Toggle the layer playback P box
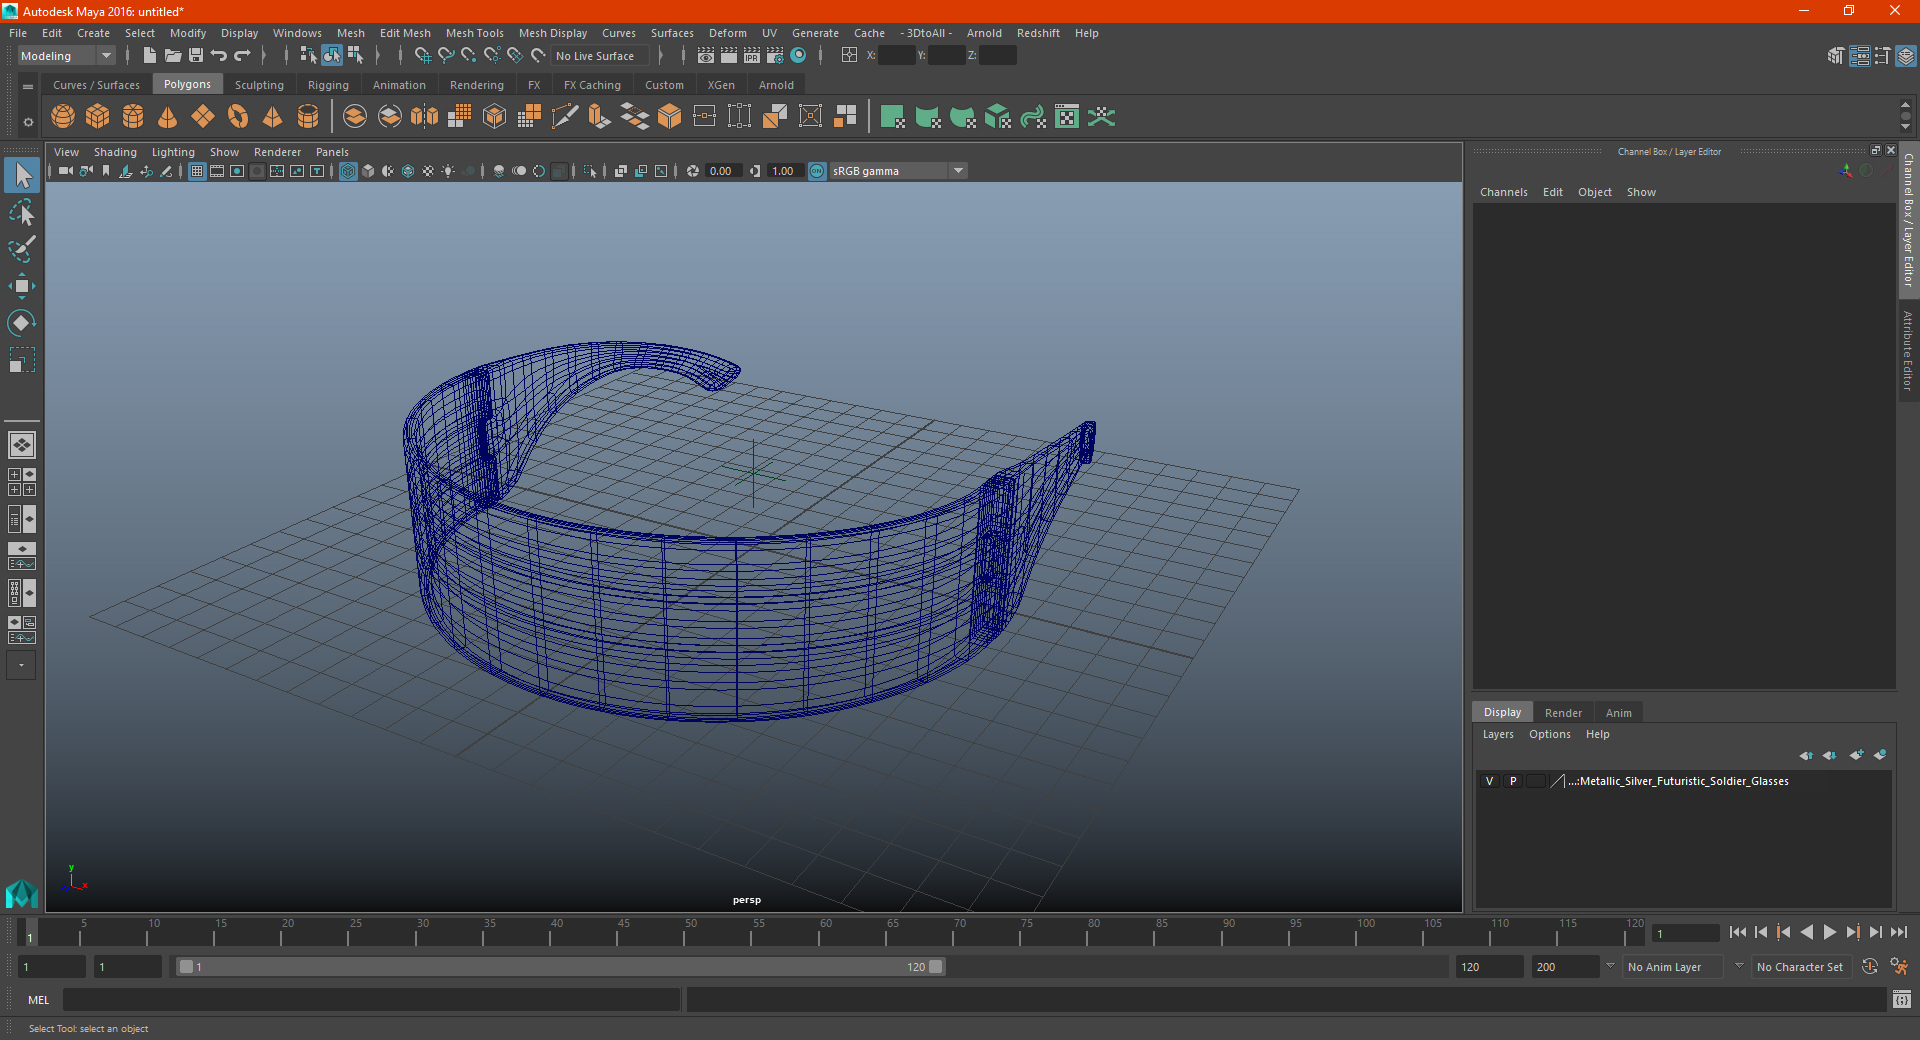Image resolution: width=1920 pixels, height=1040 pixels. click(x=1513, y=781)
